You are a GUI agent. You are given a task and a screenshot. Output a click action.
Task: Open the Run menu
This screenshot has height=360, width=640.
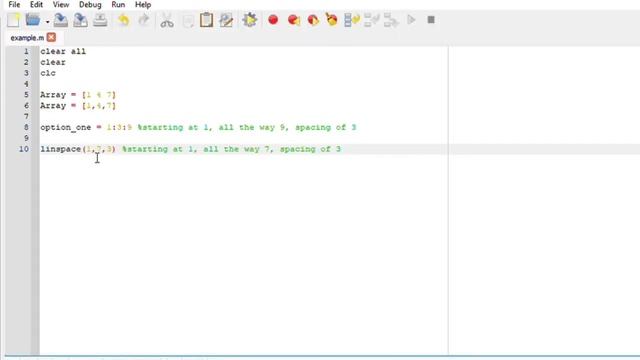(118, 4)
